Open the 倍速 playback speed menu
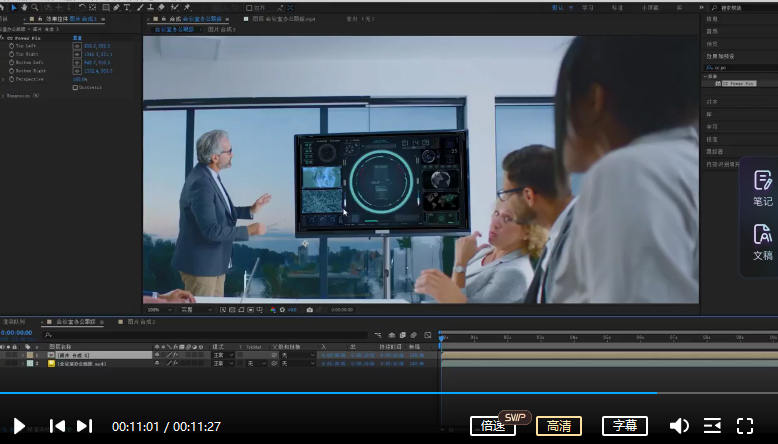778x444 pixels. (x=493, y=426)
